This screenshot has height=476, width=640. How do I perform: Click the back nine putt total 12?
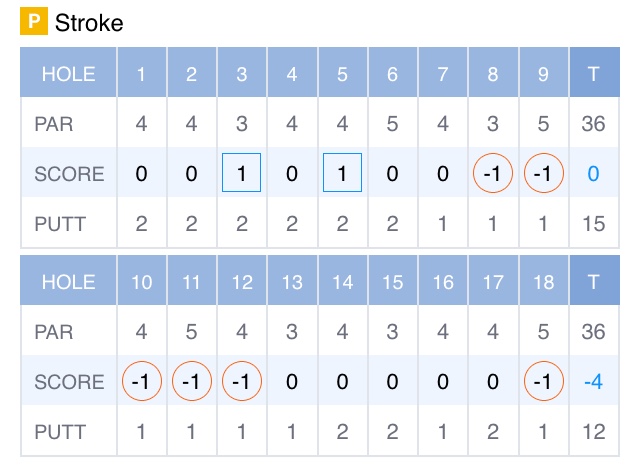tap(594, 432)
